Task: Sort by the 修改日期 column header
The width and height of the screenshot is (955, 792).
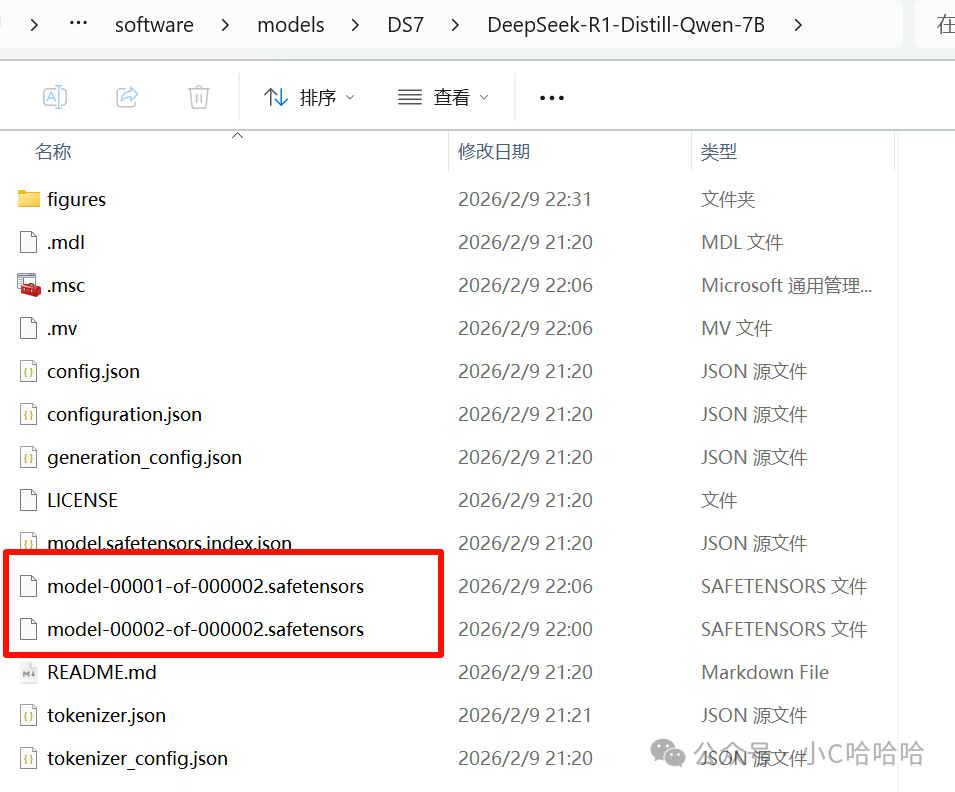Action: [x=494, y=151]
